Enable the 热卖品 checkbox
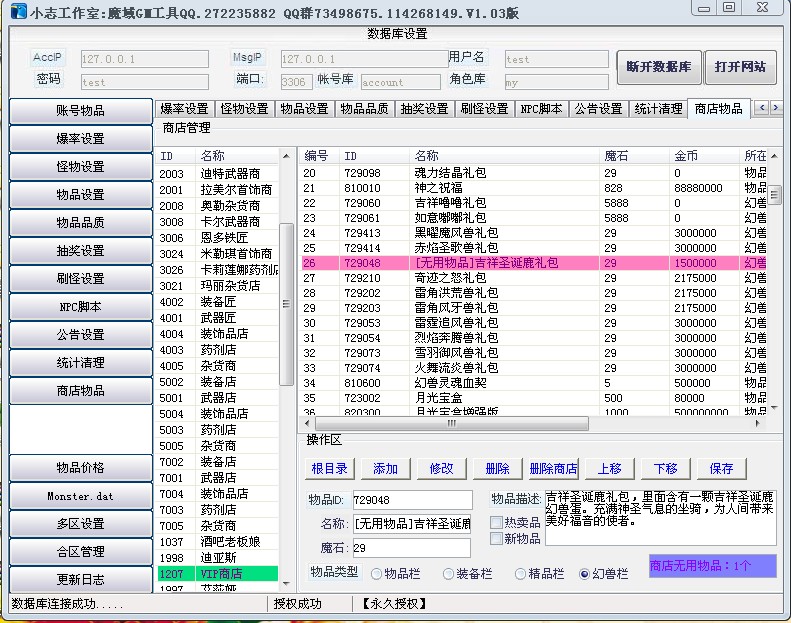 click(x=497, y=522)
